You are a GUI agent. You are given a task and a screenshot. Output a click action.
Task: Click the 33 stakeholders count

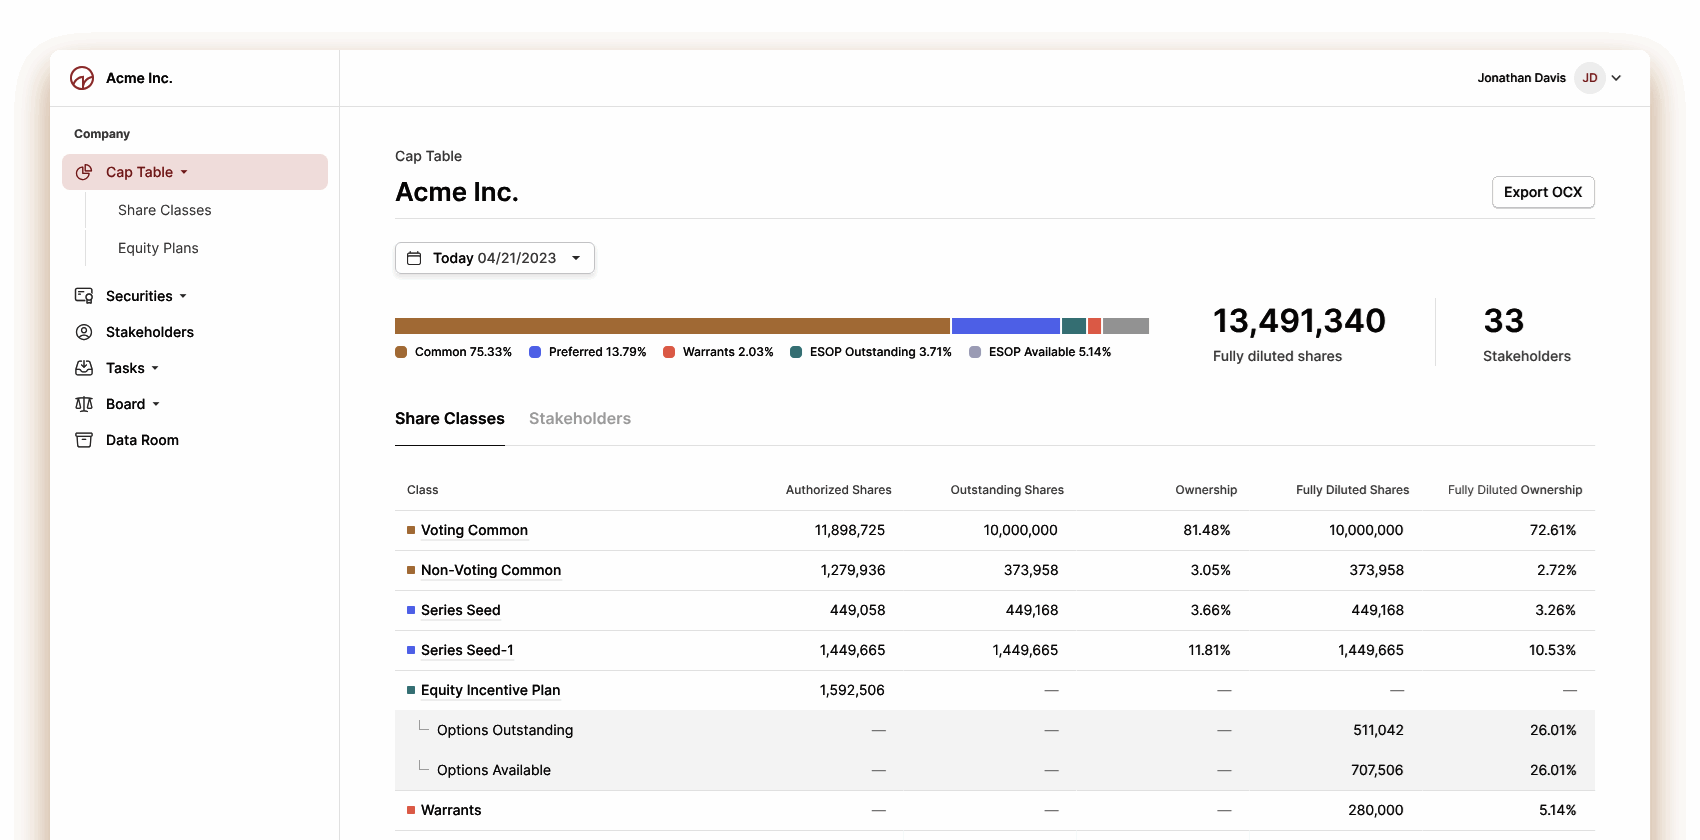[1504, 321]
